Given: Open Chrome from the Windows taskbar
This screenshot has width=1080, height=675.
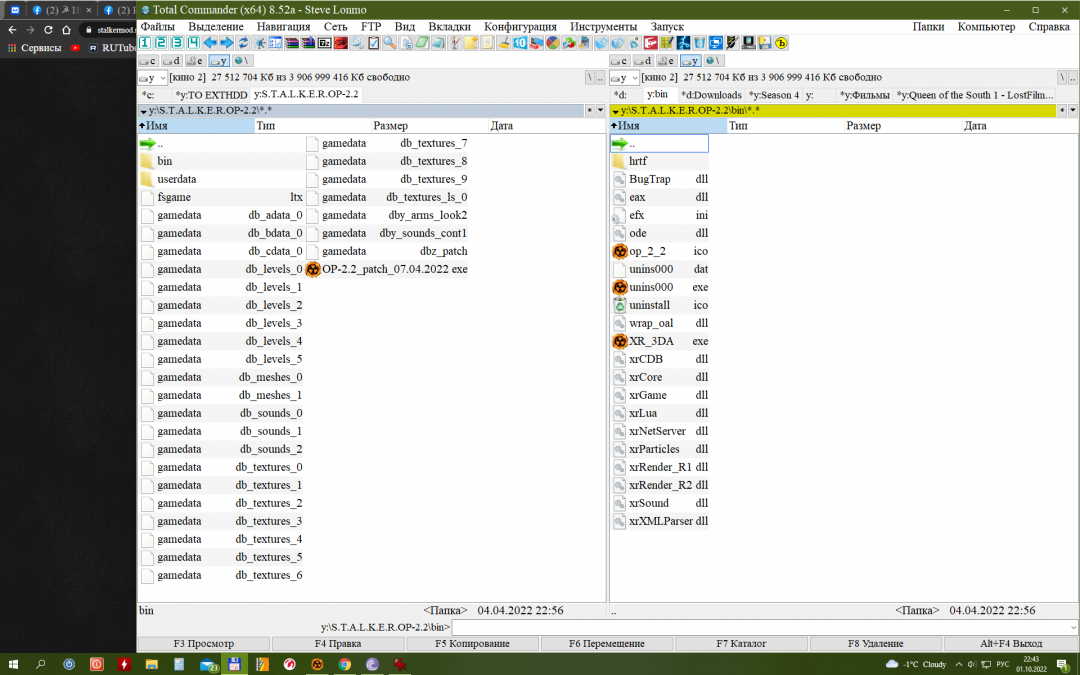Looking at the screenshot, I should click(x=344, y=665).
